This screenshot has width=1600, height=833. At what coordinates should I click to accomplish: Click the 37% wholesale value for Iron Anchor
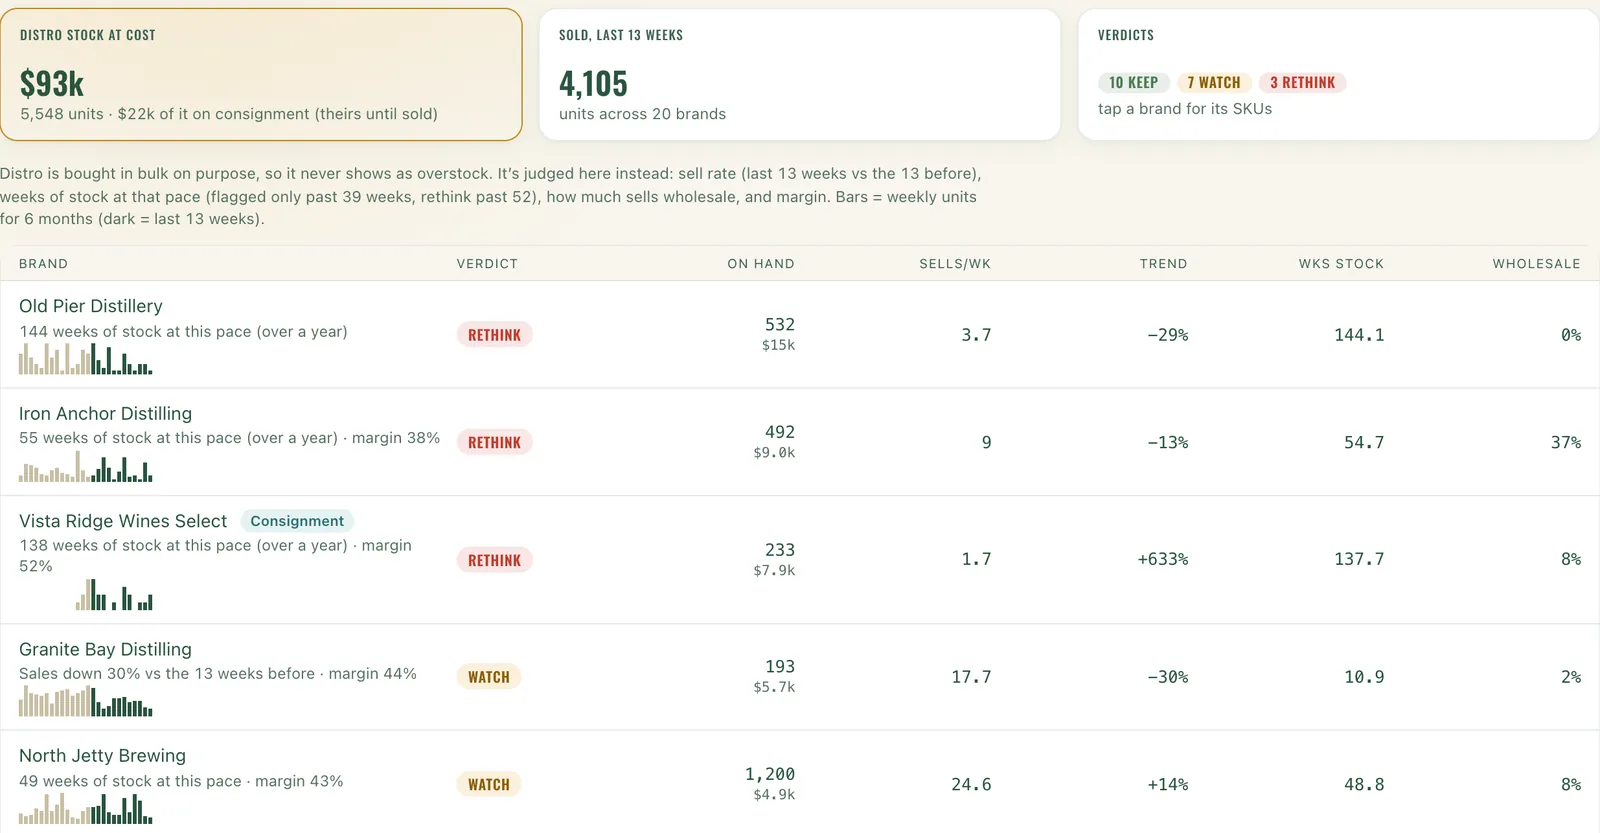(1566, 442)
